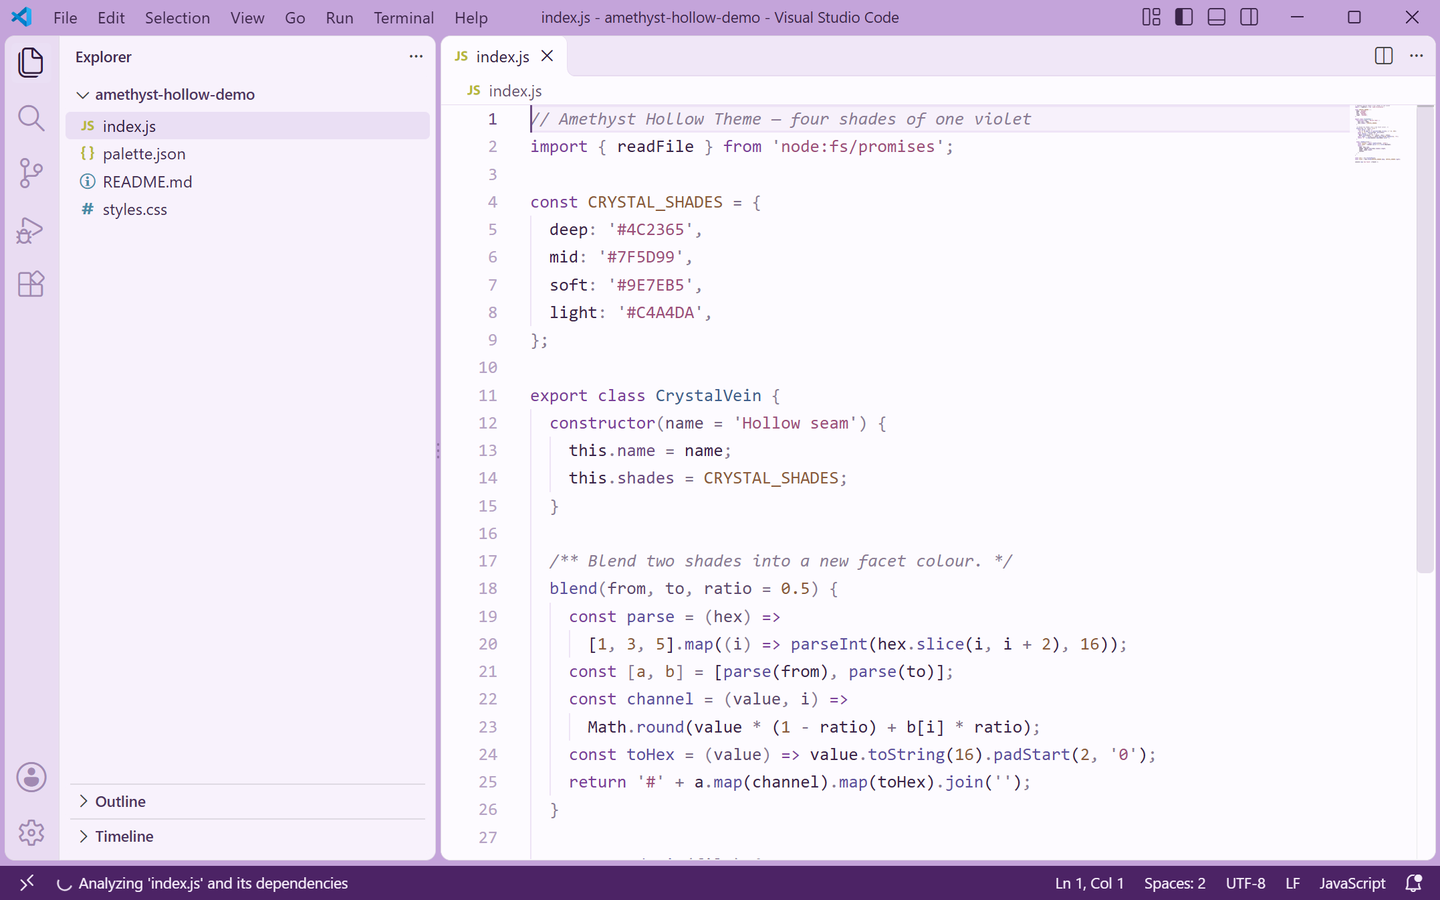This screenshot has height=900, width=1440.
Task: Open the Source Control view
Action: tap(31, 173)
